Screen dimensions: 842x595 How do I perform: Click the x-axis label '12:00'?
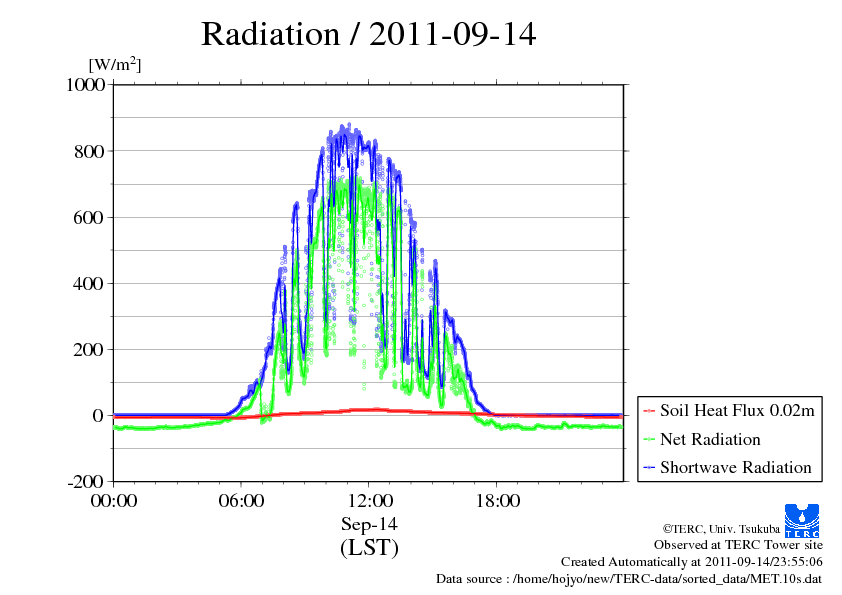tap(369, 501)
